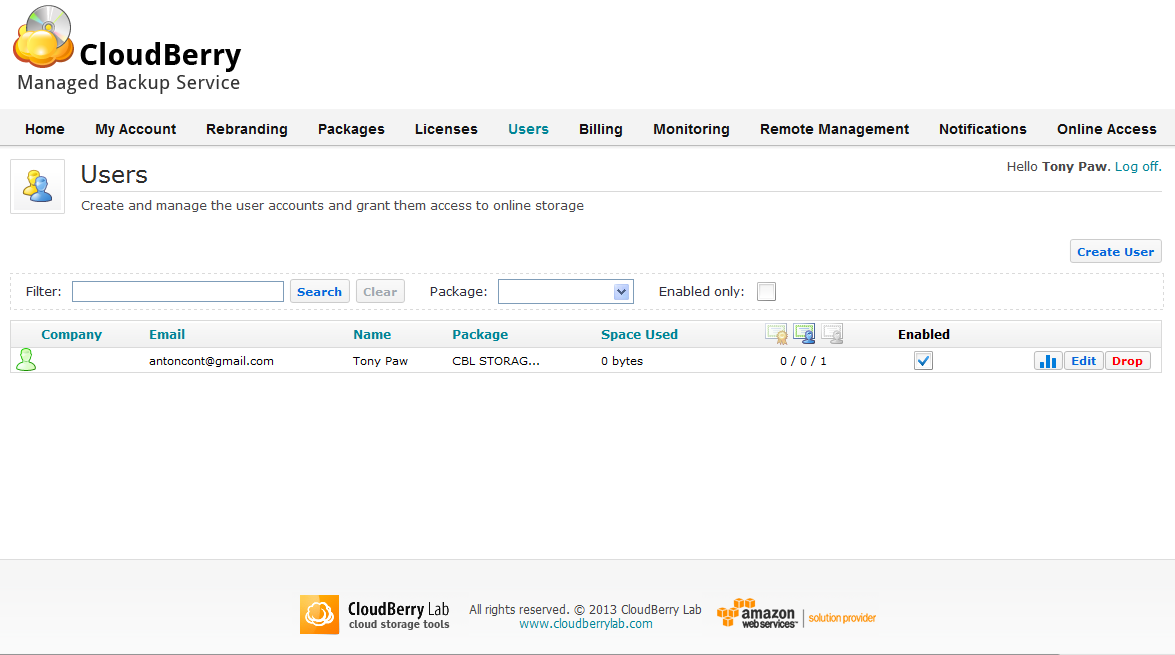Drop the antoncont@gmail.com user
This screenshot has height=655, width=1175.
(1127, 361)
